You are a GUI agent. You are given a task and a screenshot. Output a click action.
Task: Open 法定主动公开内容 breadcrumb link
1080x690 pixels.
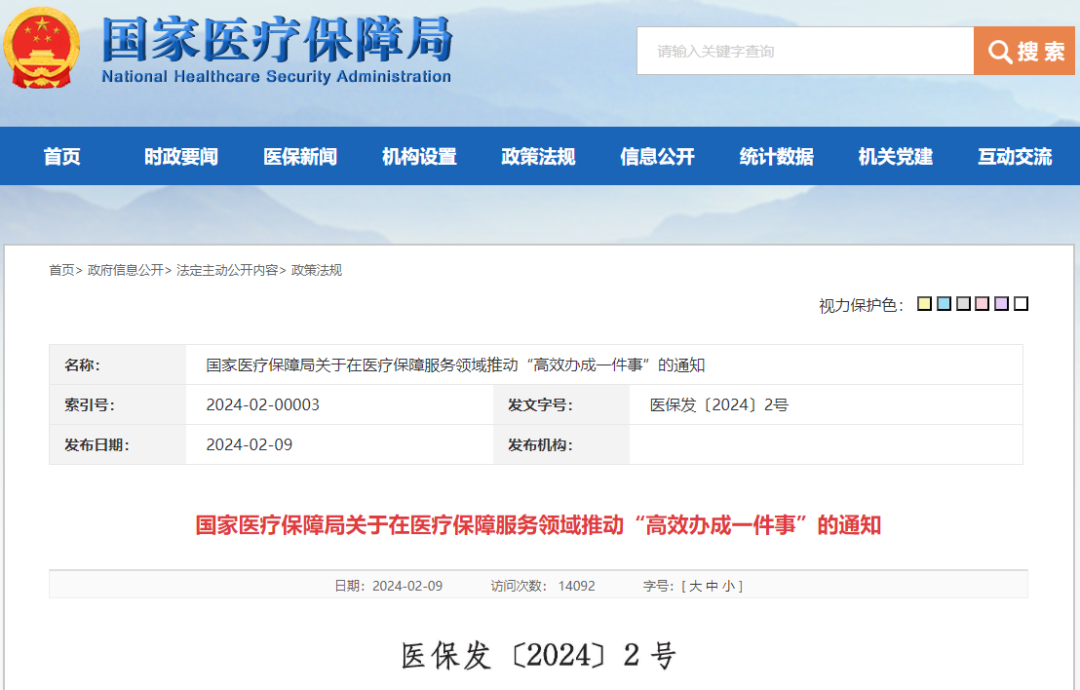click(227, 270)
